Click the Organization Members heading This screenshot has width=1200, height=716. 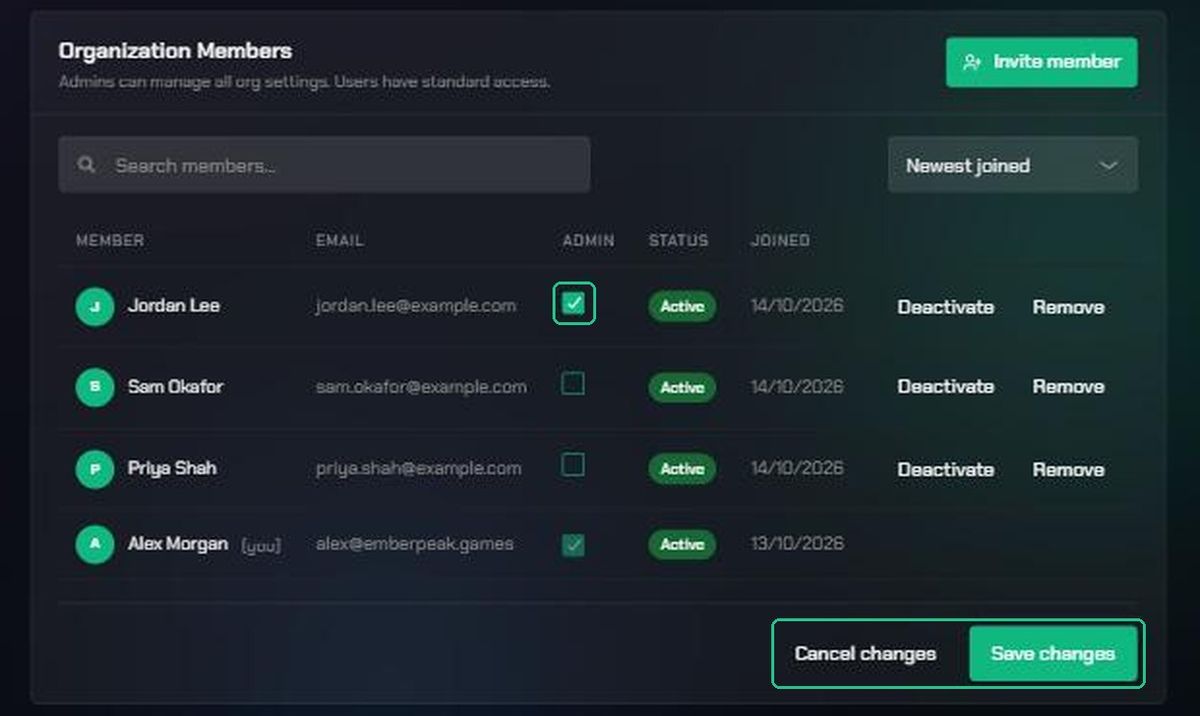click(x=175, y=51)
